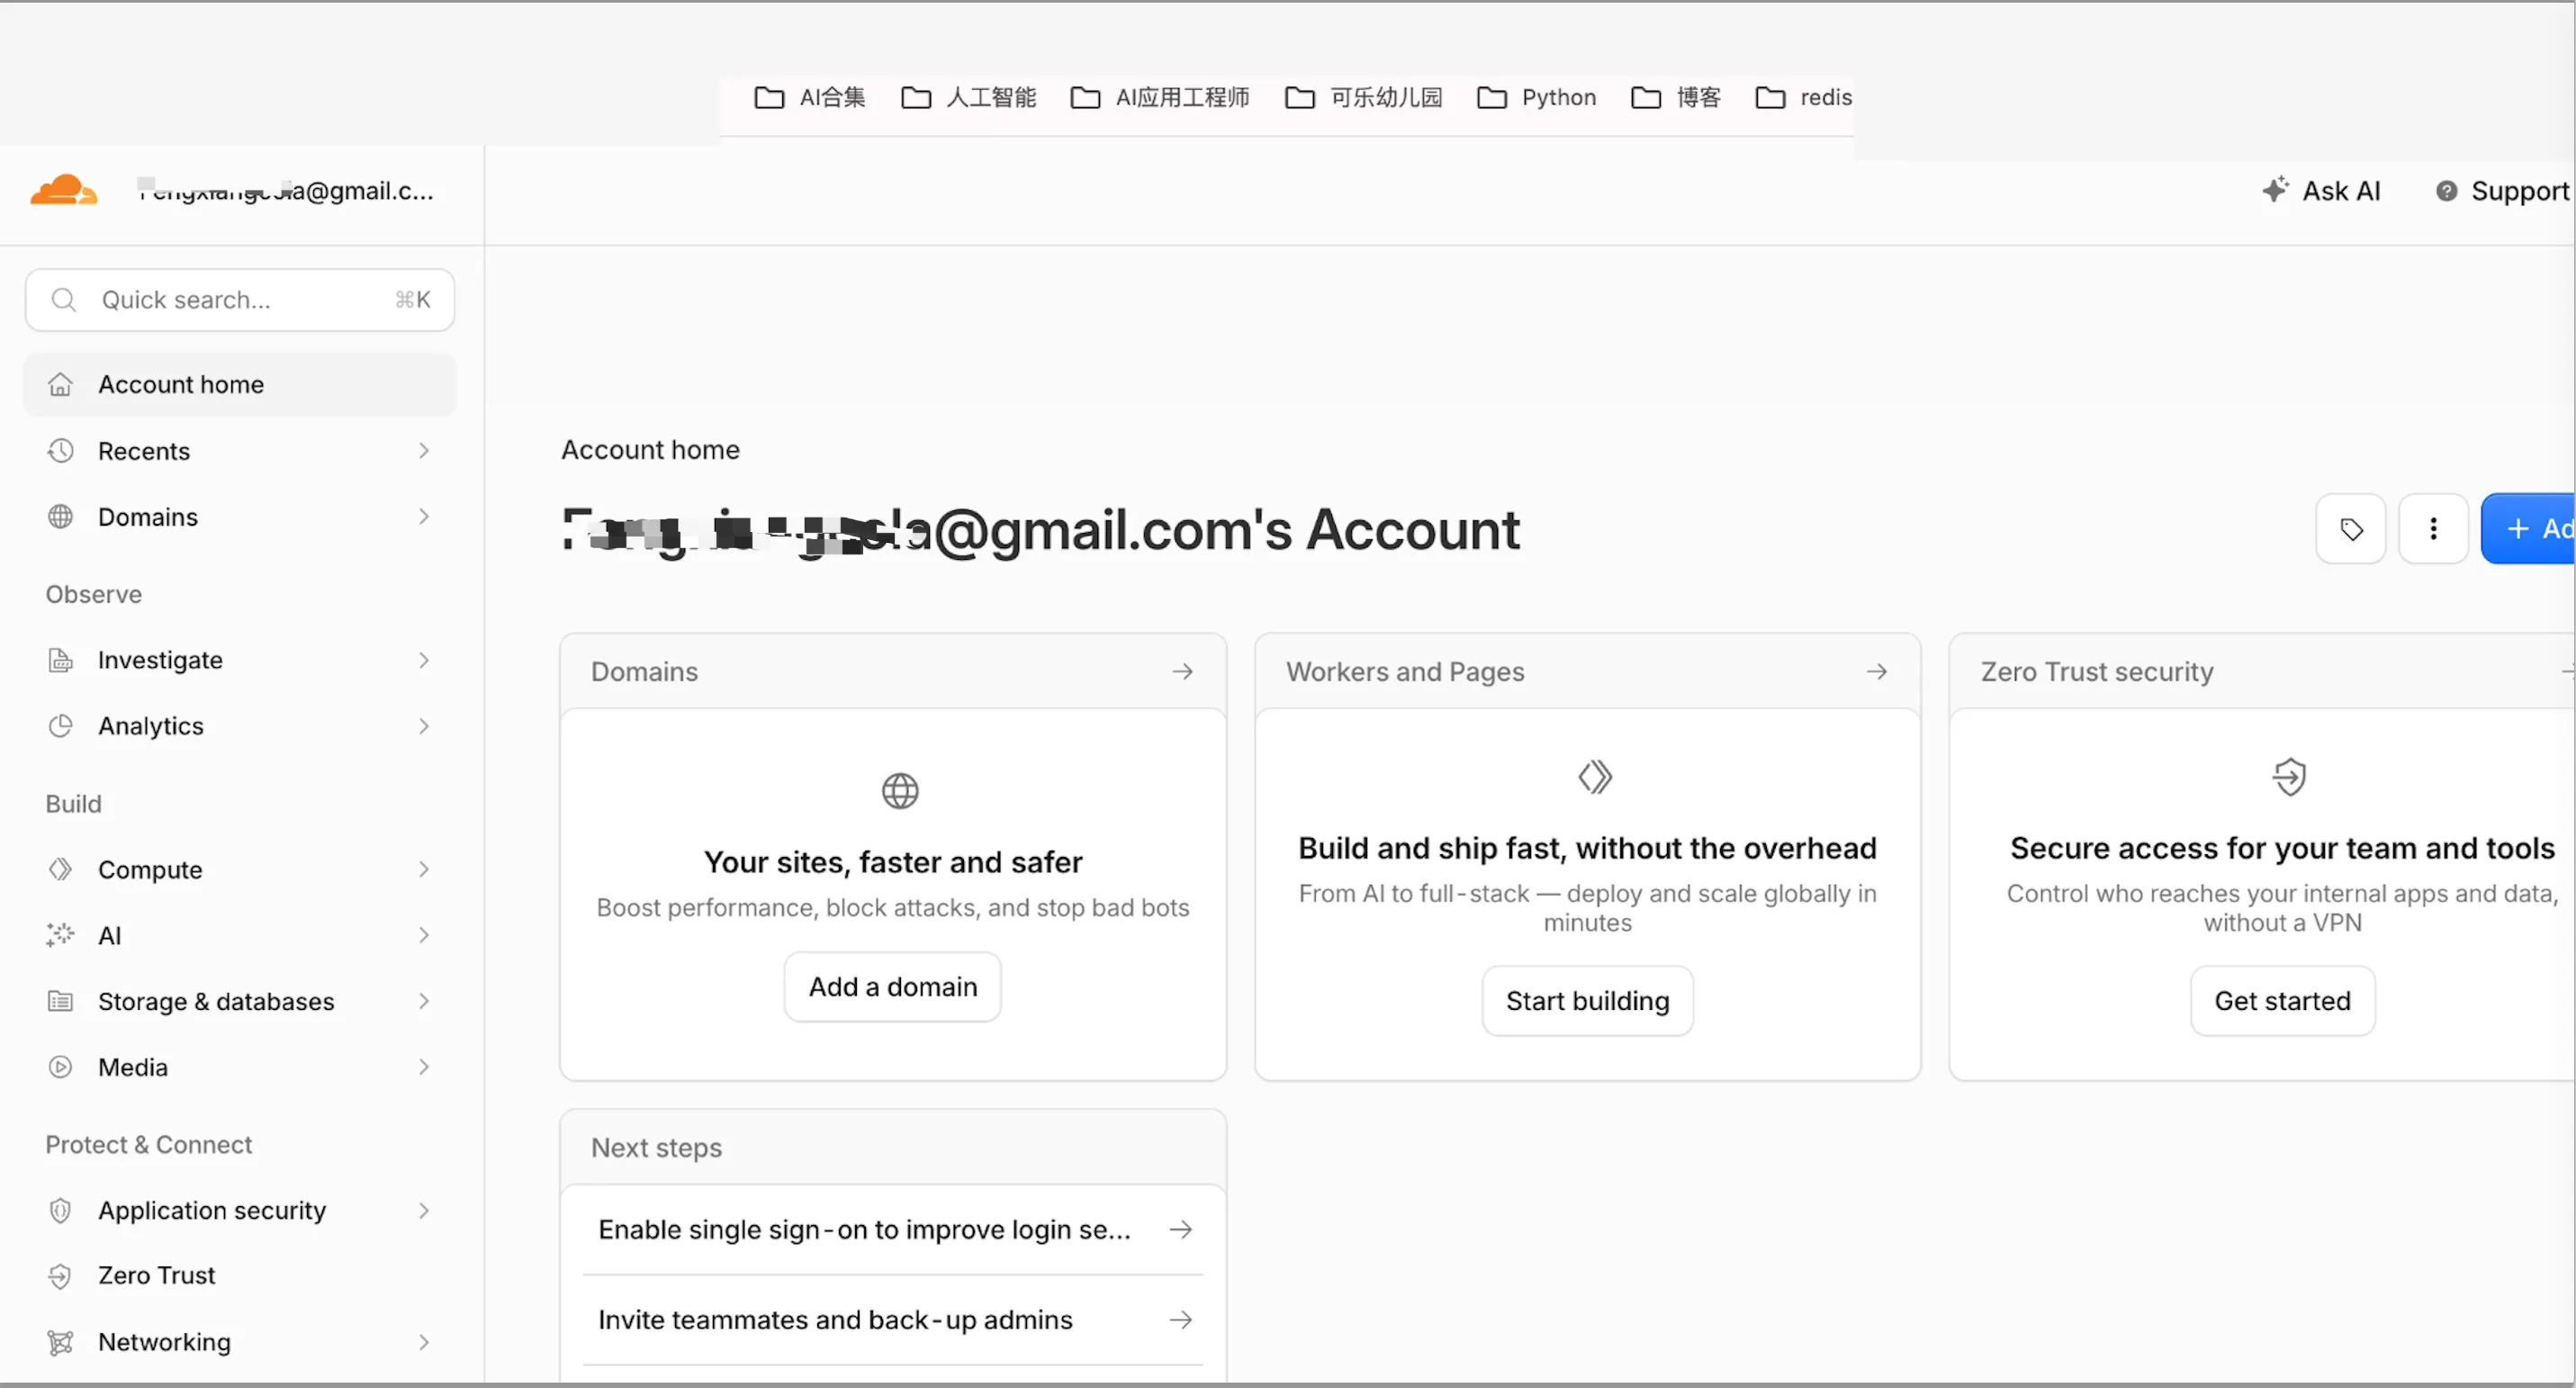Open the Workers and Pages header arrow
2576x1388 pixels.
tap(1877, 671)
